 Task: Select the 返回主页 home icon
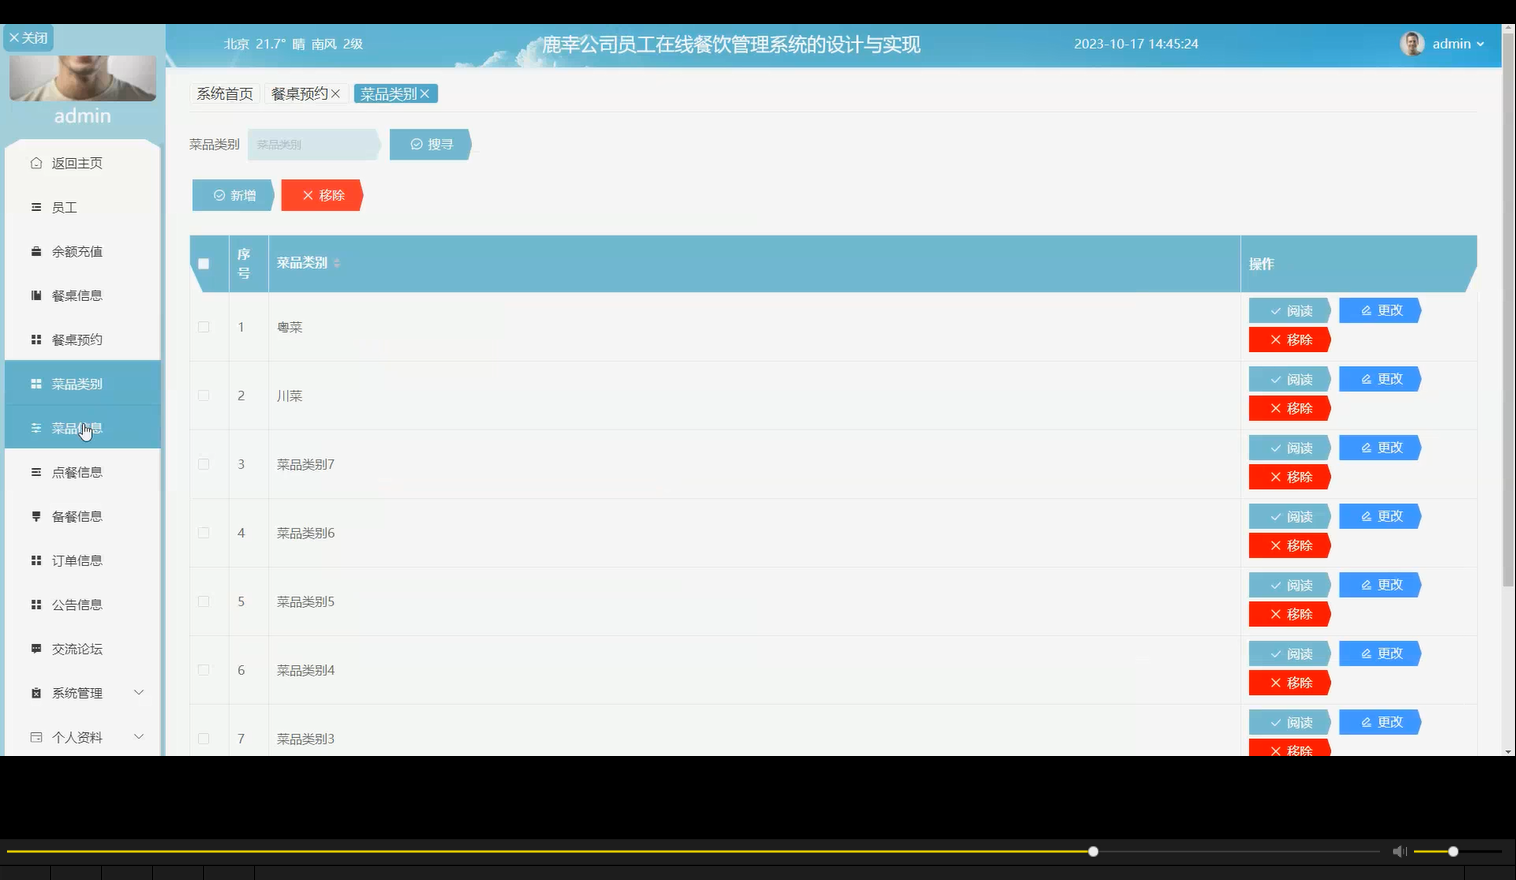[35, 162]
